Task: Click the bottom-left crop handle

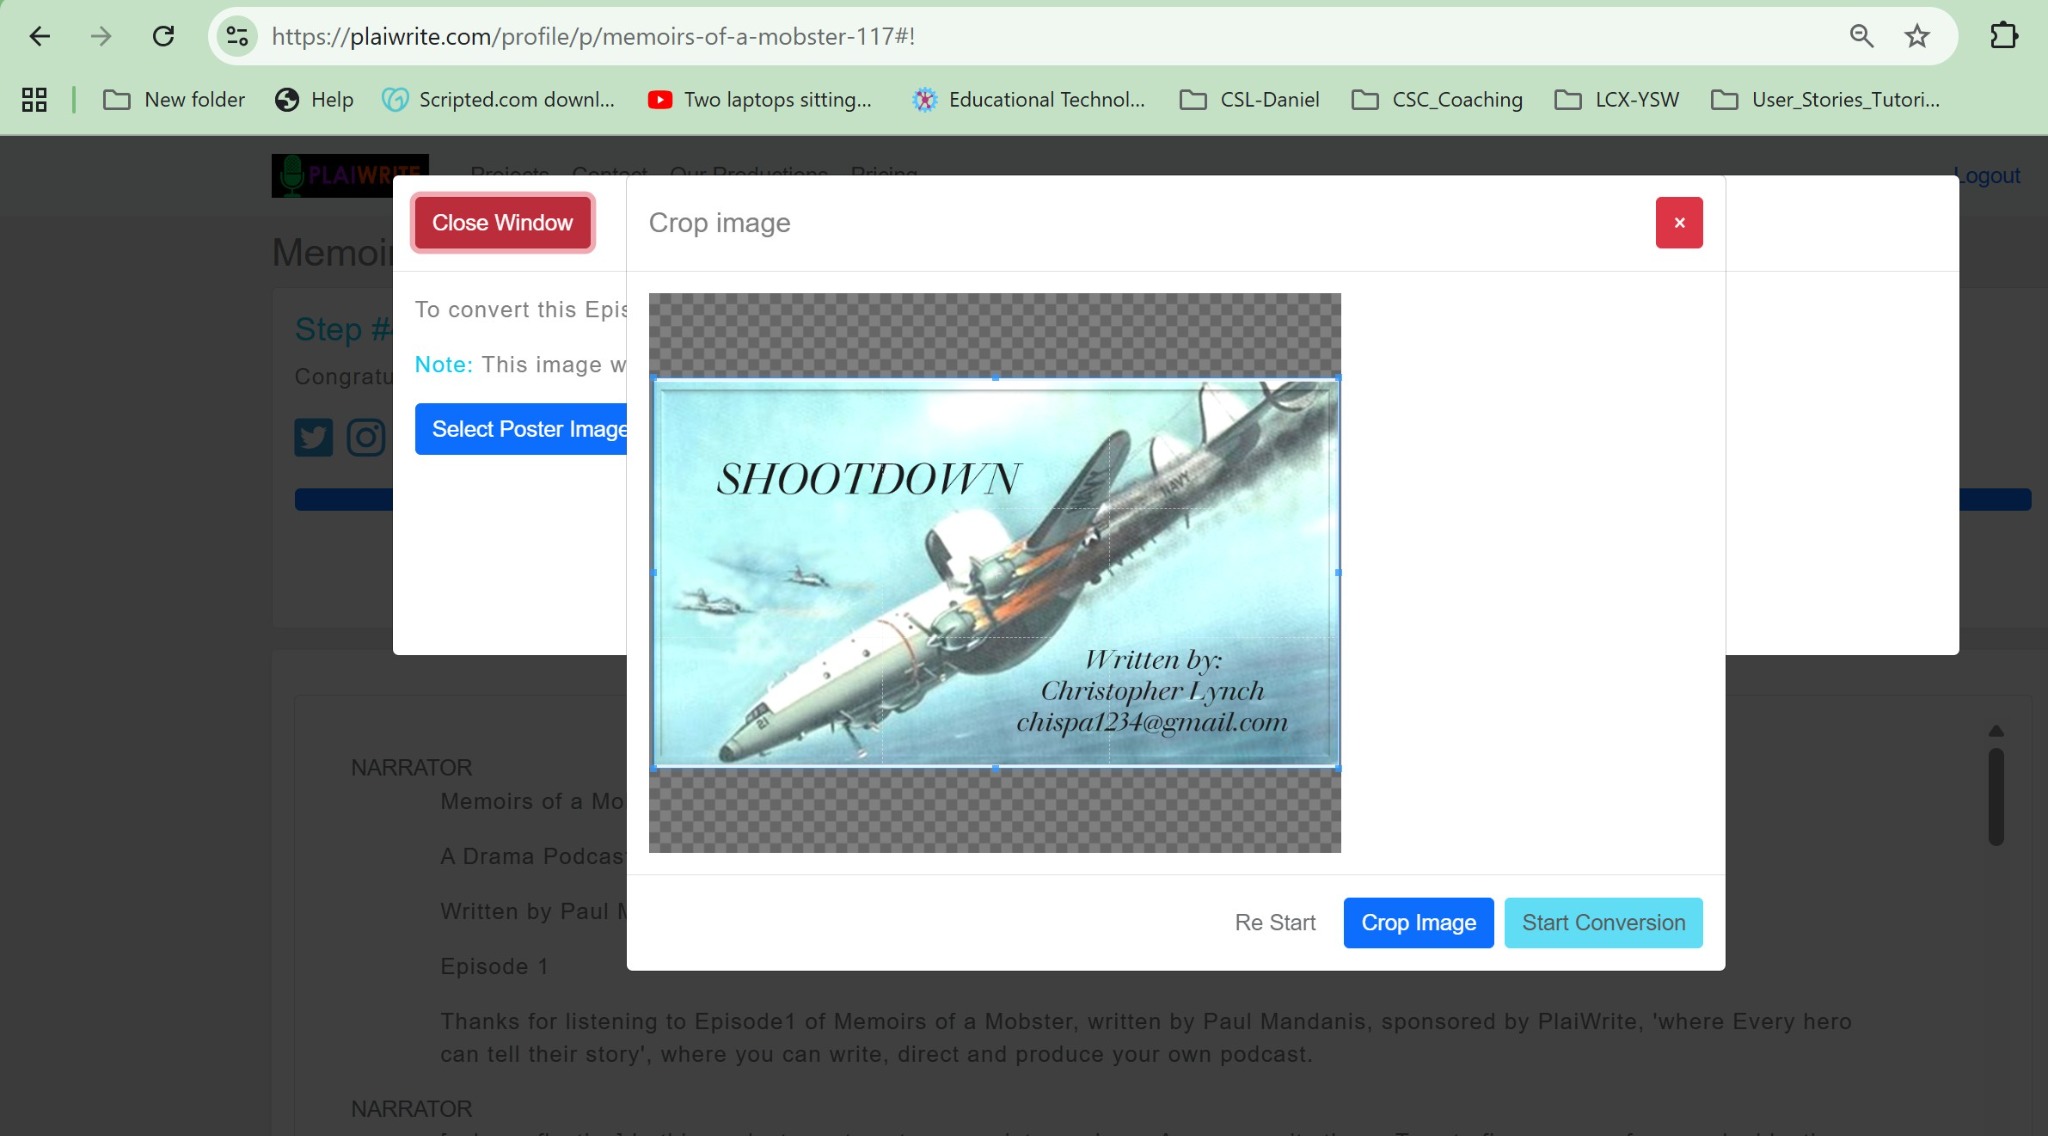Action: 654,768
